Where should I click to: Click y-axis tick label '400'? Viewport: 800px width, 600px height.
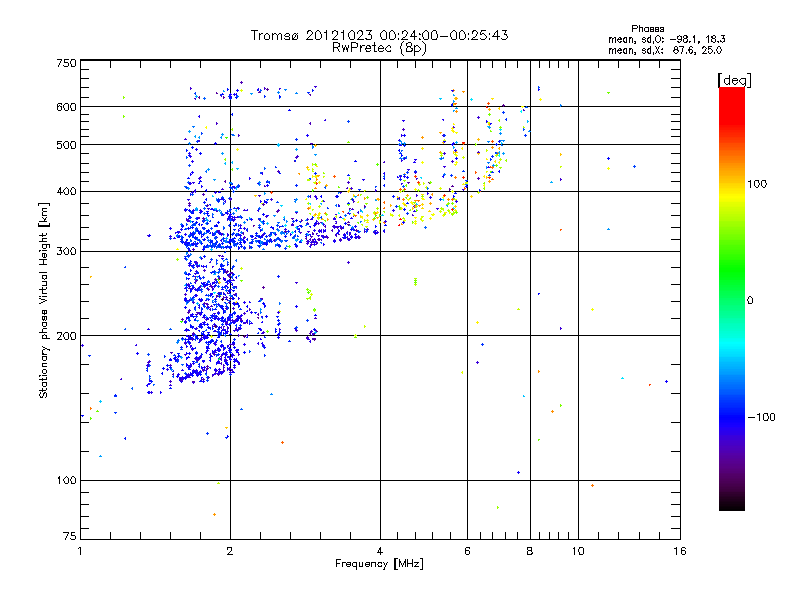click(x=66, y=192)
